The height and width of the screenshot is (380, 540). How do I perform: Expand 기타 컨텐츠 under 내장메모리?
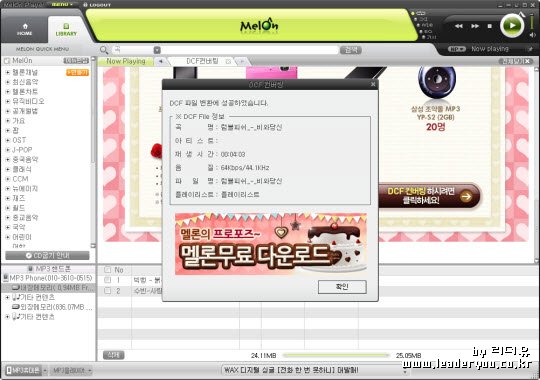8,297
